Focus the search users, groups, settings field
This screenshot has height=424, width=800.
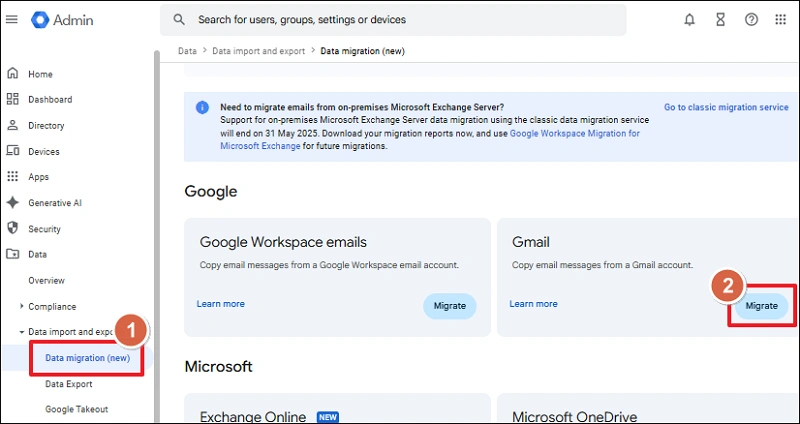click(x=393, y=20)
